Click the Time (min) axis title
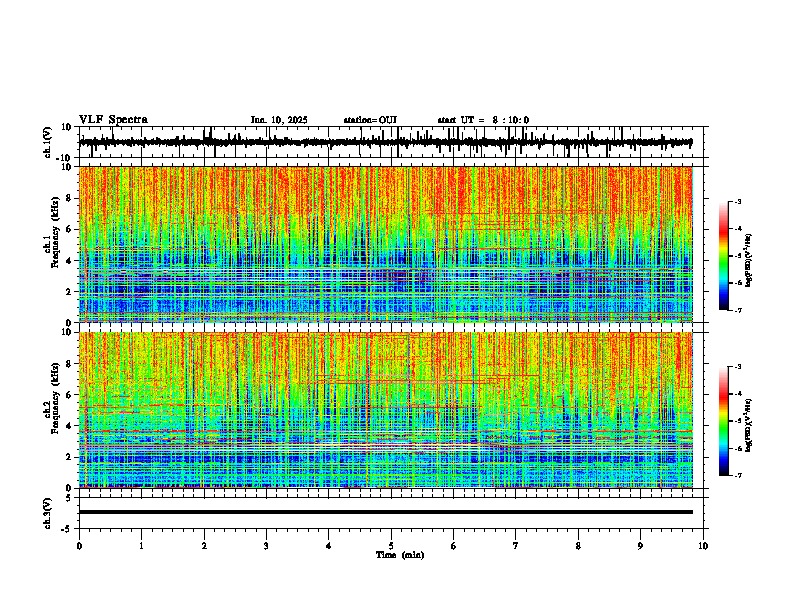 (400, 555)
